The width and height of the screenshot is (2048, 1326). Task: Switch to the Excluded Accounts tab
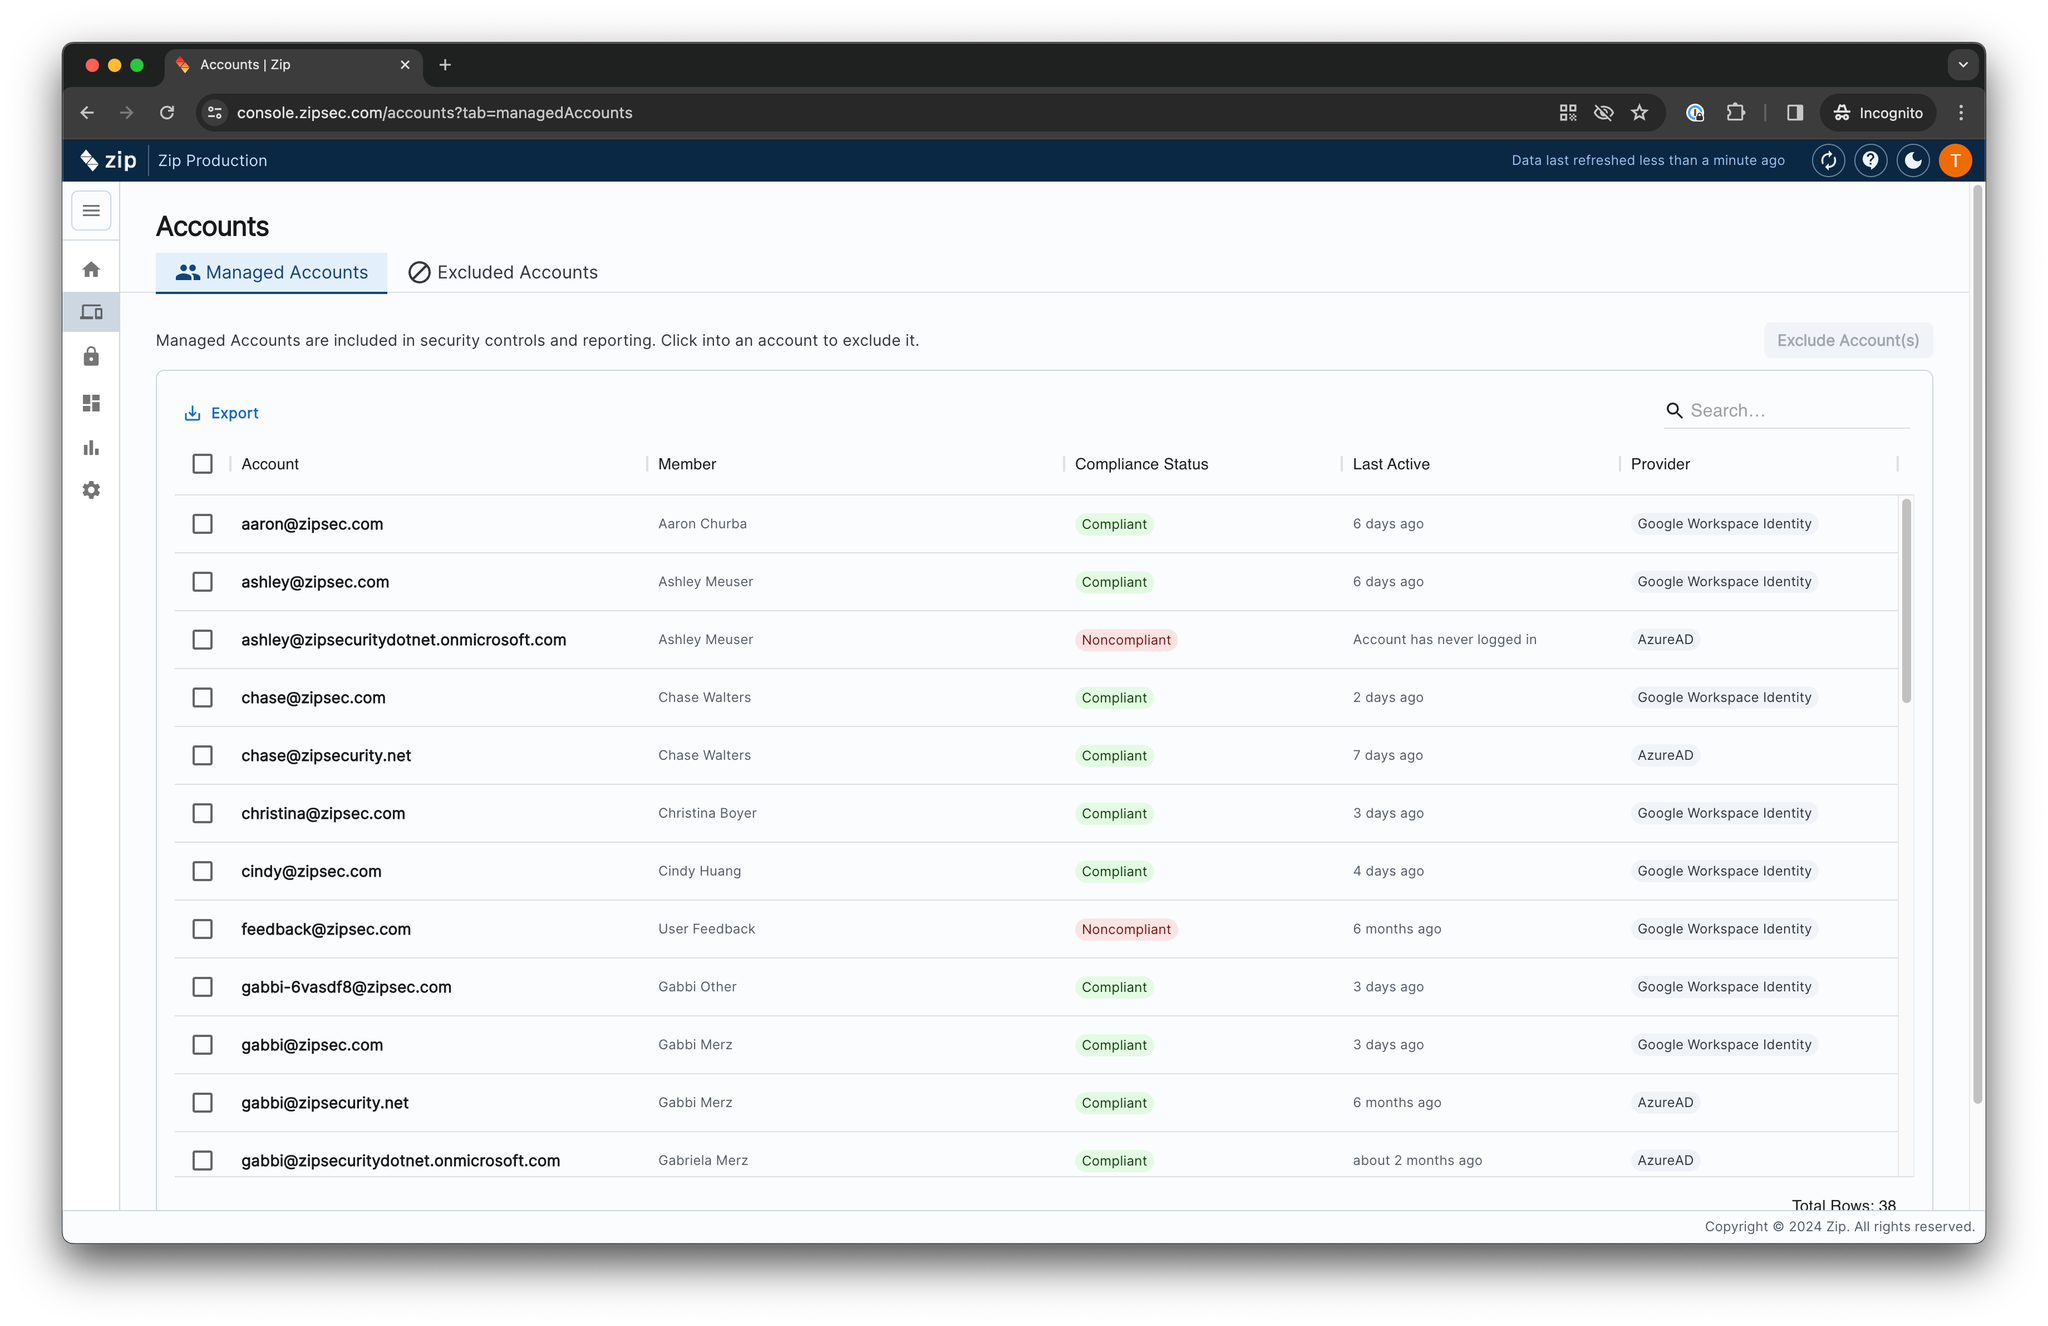[503, 272]
